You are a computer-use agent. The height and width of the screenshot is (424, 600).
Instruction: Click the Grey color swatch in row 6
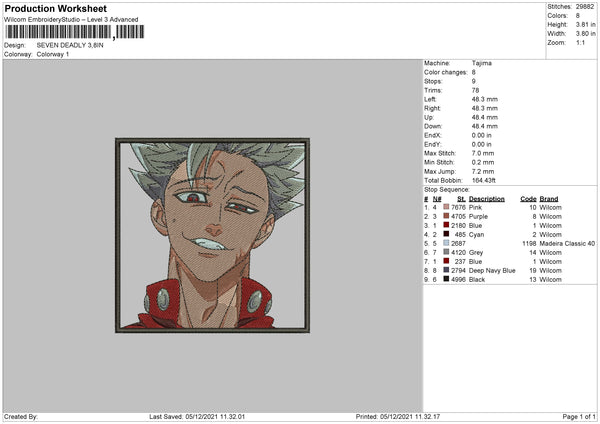tap(446, 252)
